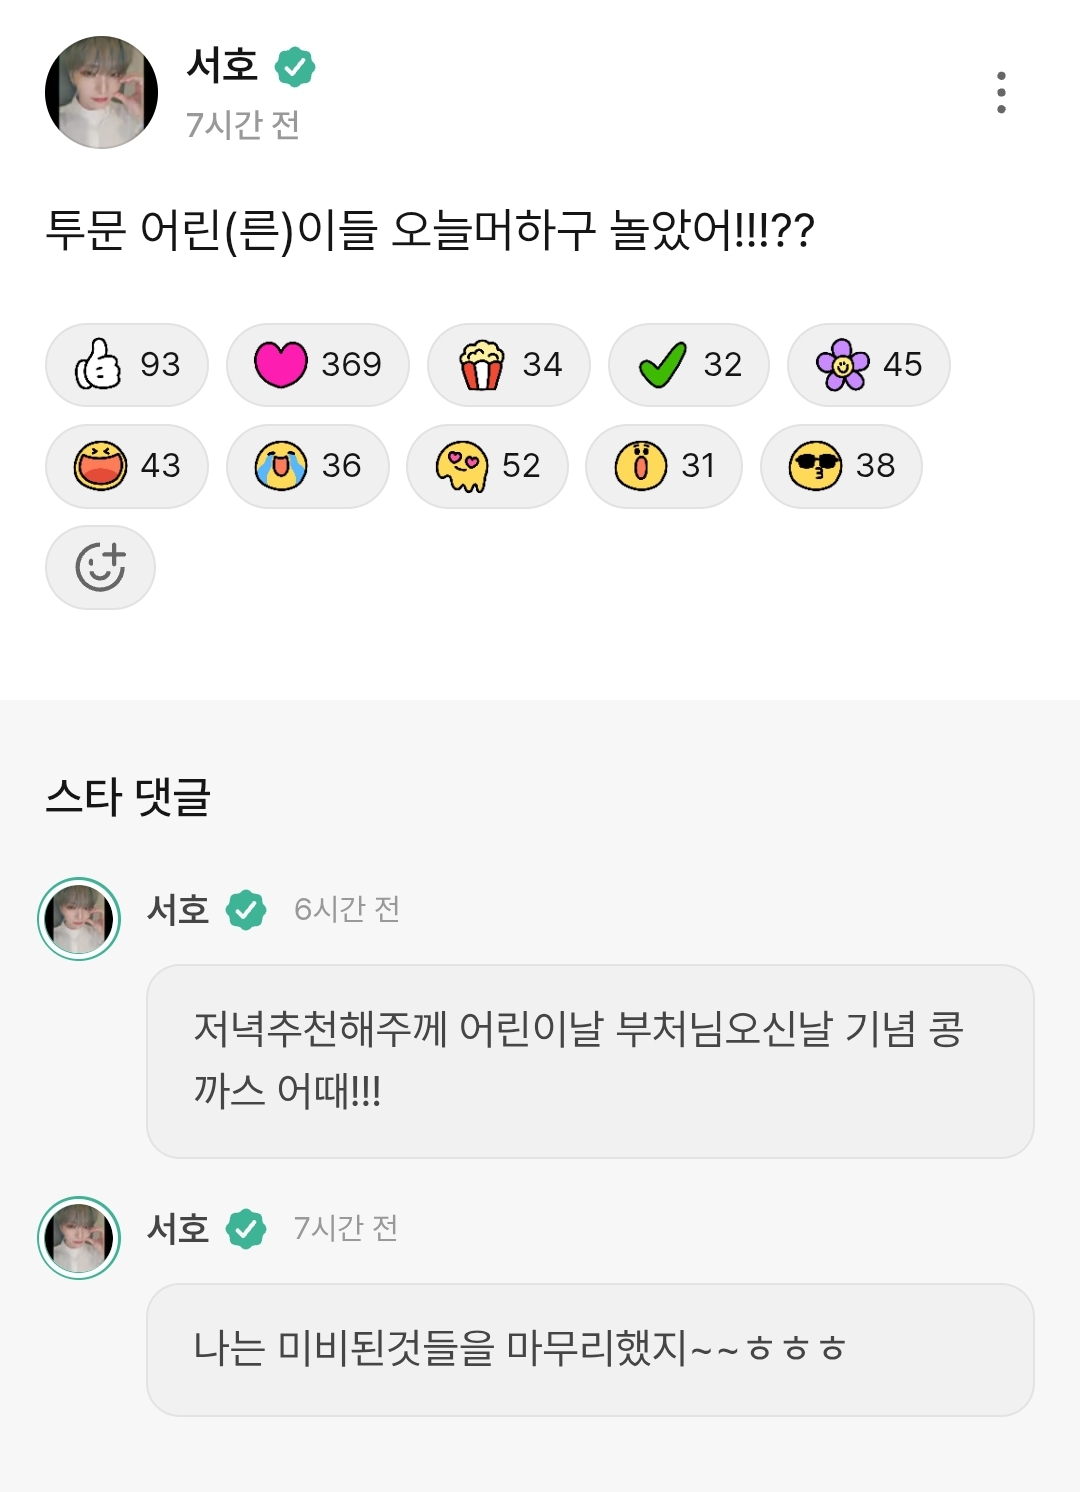
Task: Click the verified badge next to post author
Action: click(x=295, y=67)
